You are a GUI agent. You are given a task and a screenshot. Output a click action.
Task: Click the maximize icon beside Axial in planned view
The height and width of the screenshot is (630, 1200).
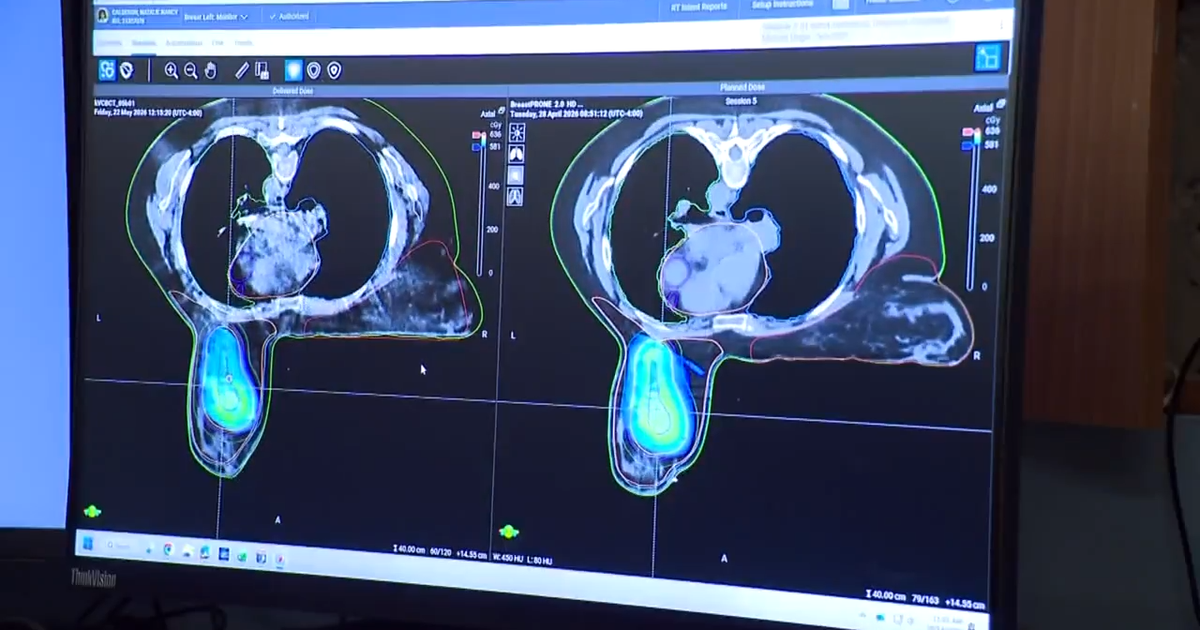1001,104
